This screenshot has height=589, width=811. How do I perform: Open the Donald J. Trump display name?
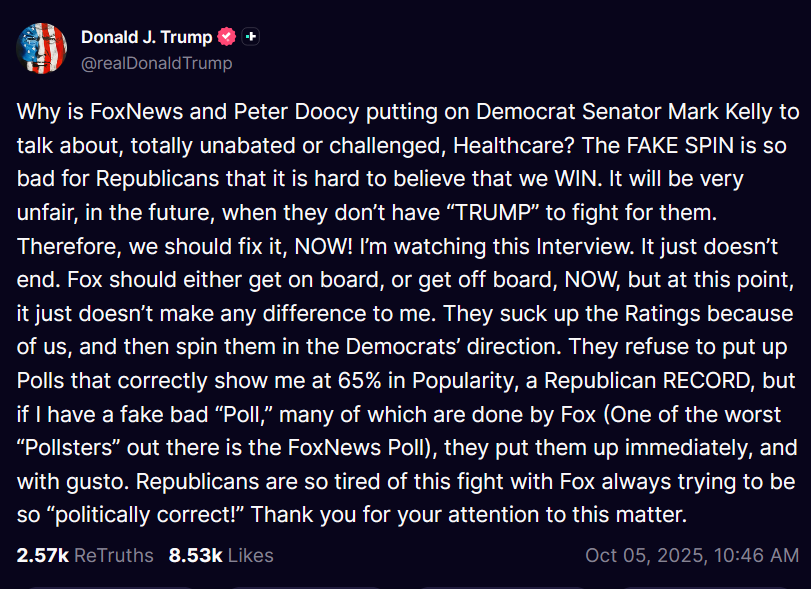click(146, 37)
